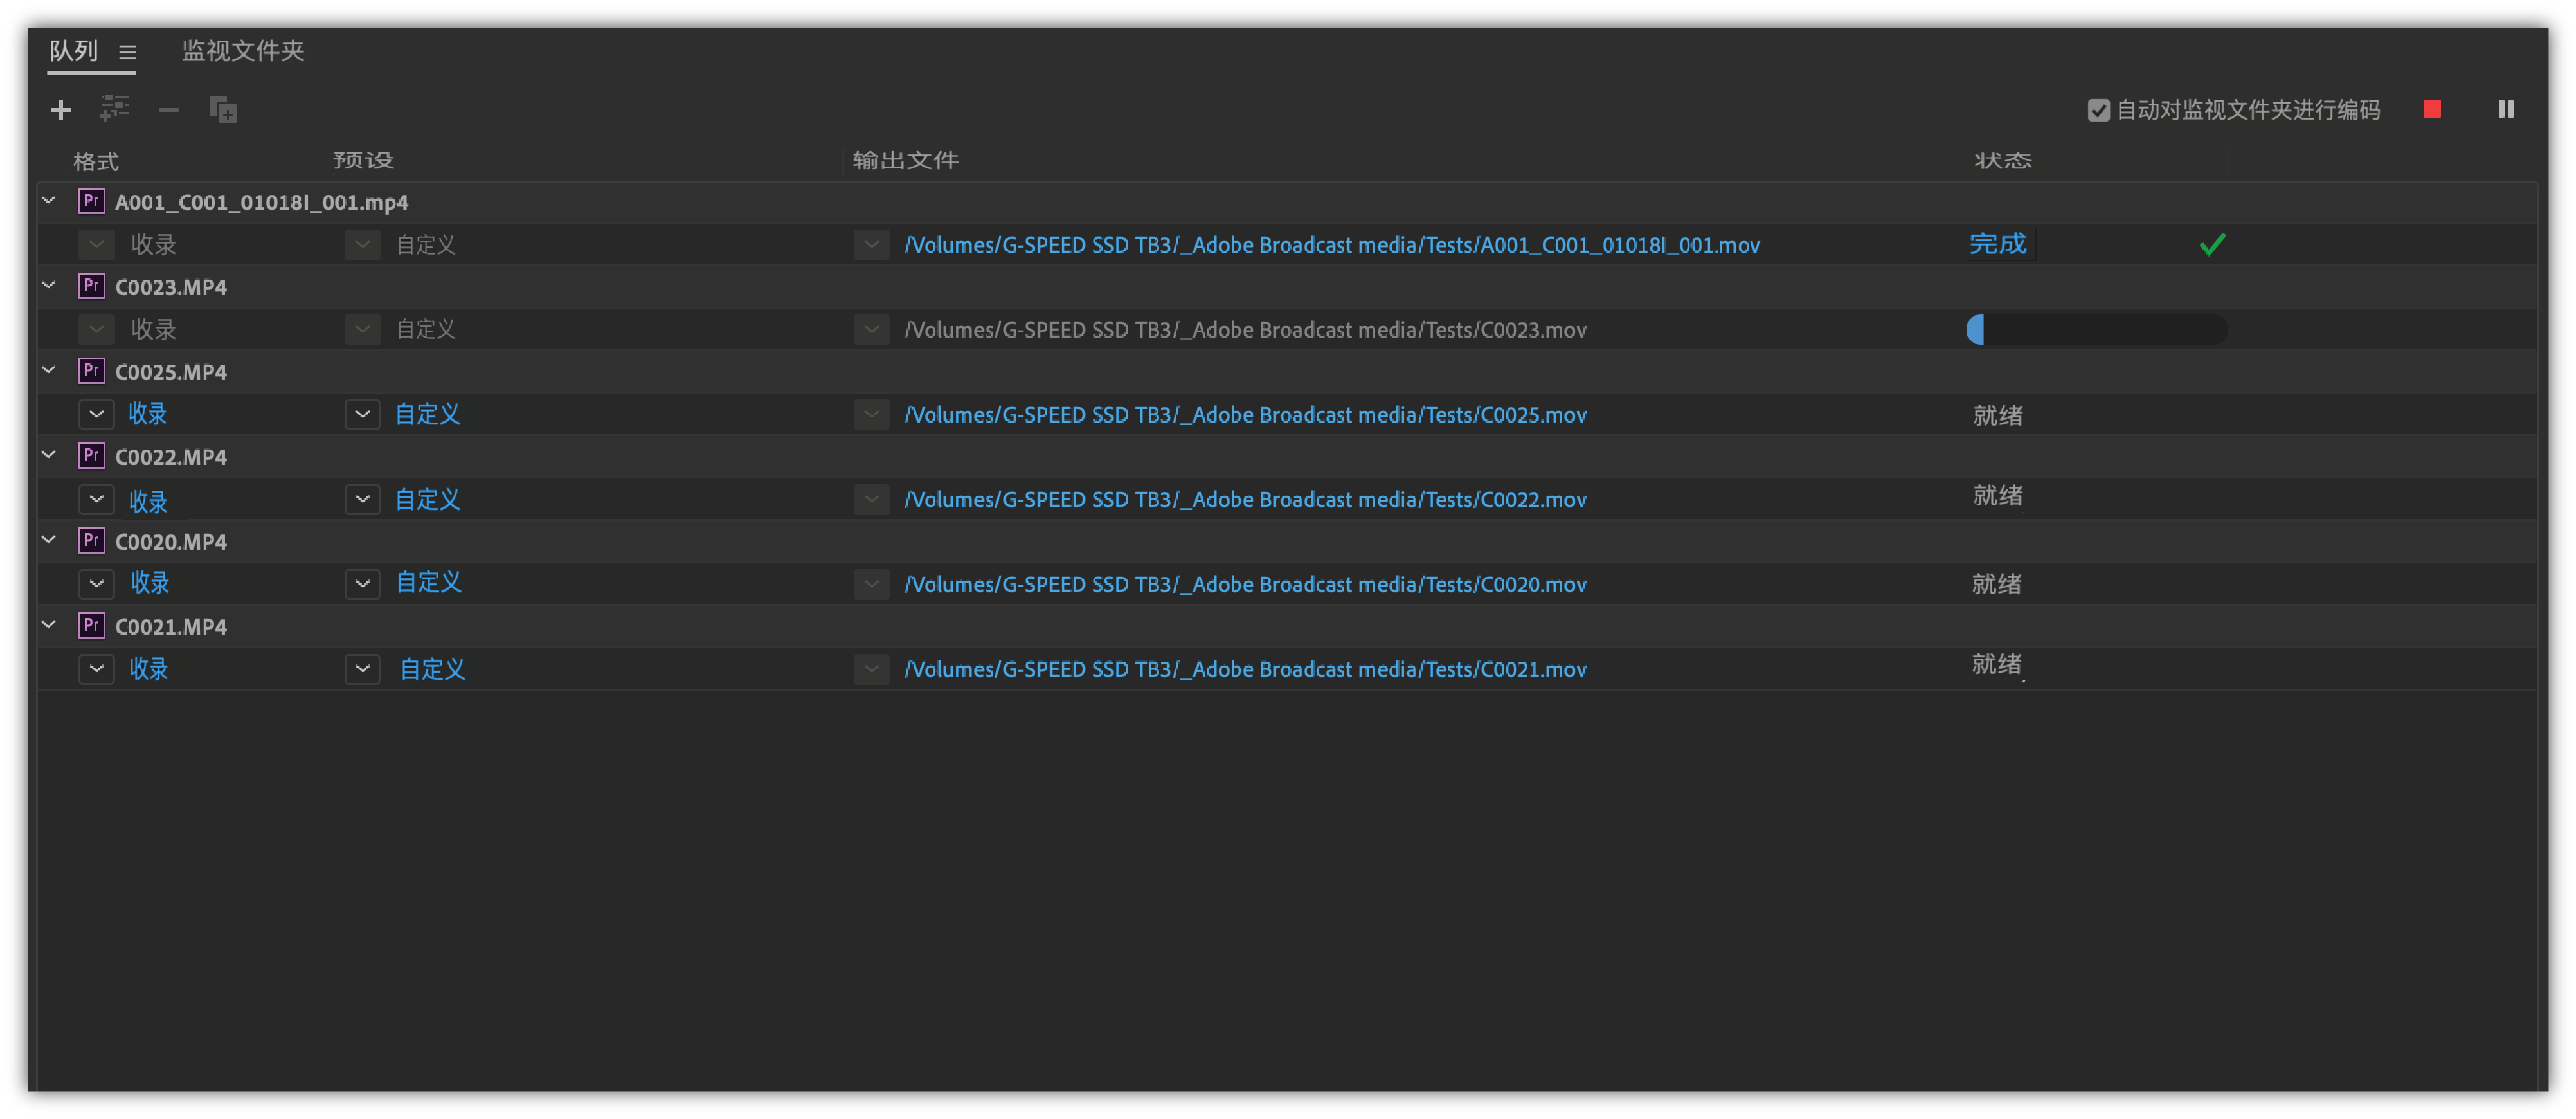
Task: Open output file dropdown for C0020.MP4
Action: (871, 585)
